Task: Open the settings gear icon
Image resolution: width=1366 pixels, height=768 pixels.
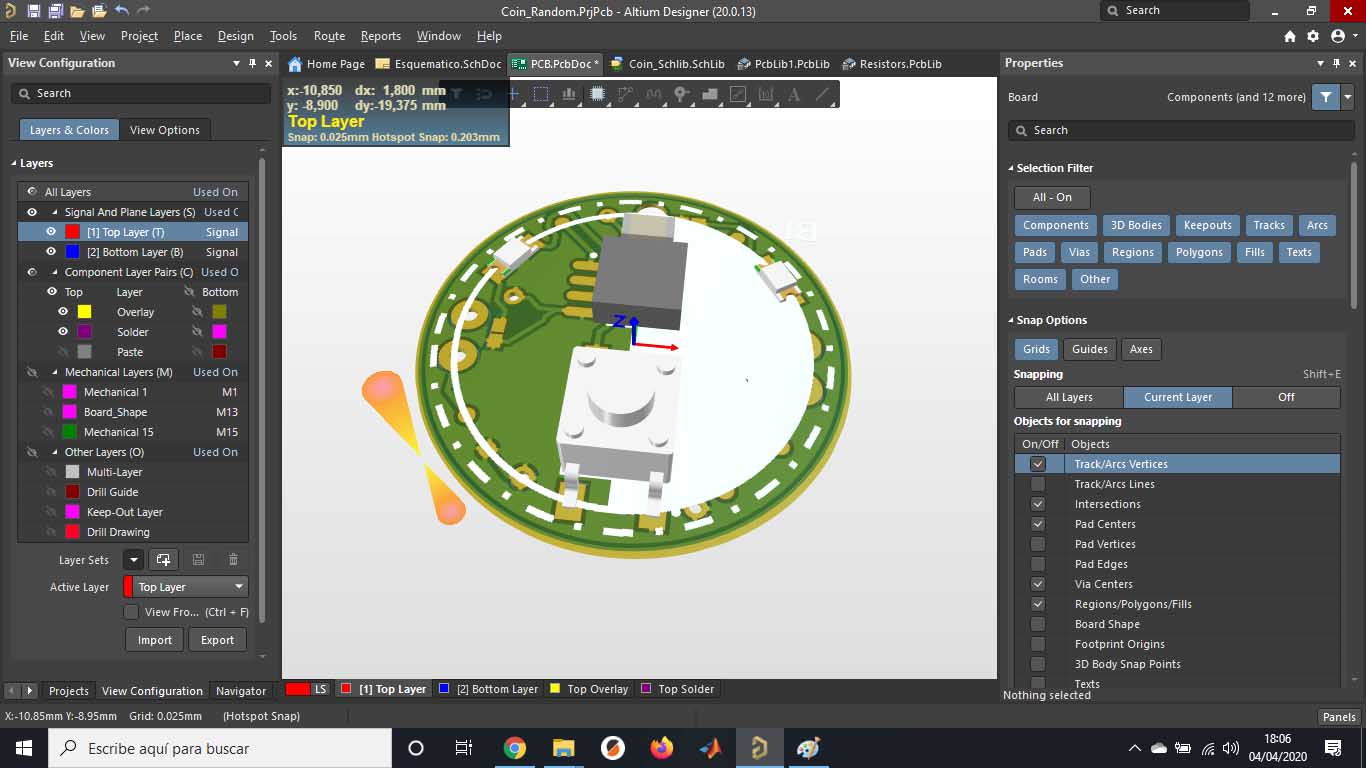Action: click(x=1313, y=36)
